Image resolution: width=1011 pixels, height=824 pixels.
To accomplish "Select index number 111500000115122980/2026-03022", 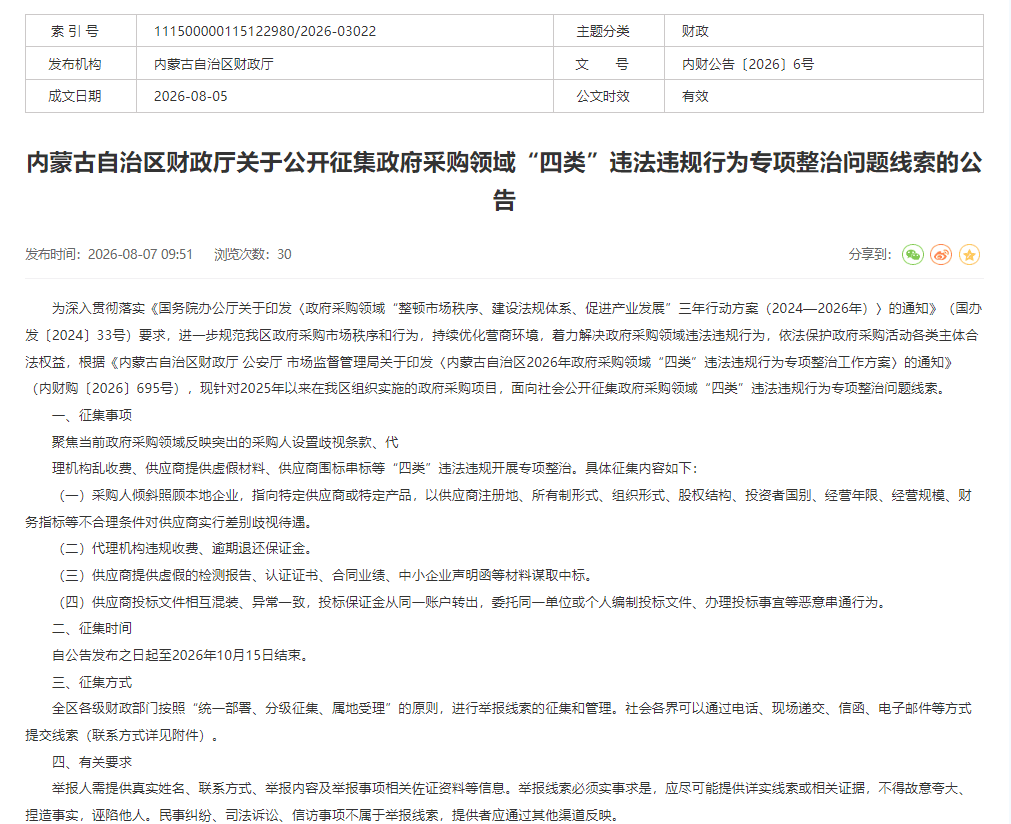I will click(265, 31).
